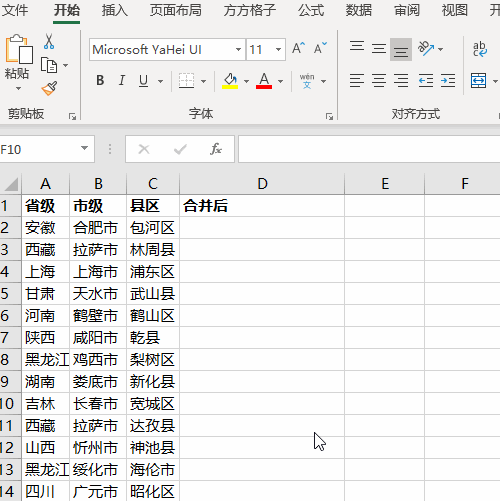This screenshot has width=500, height=501.
Task: Click Merge and Center icon
Action: [x=478, y=81]
